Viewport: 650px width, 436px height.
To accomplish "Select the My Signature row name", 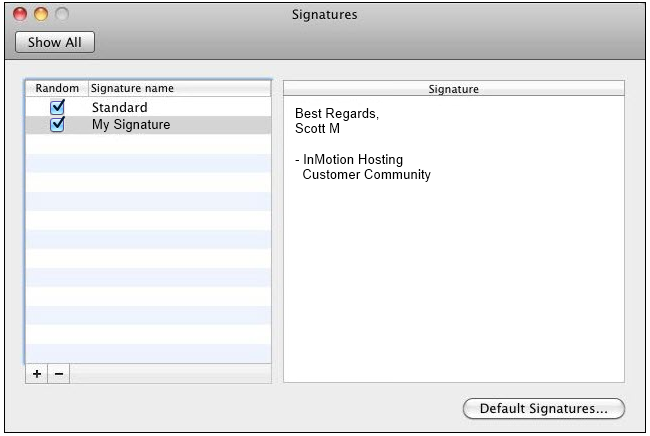I will [130, 125].
